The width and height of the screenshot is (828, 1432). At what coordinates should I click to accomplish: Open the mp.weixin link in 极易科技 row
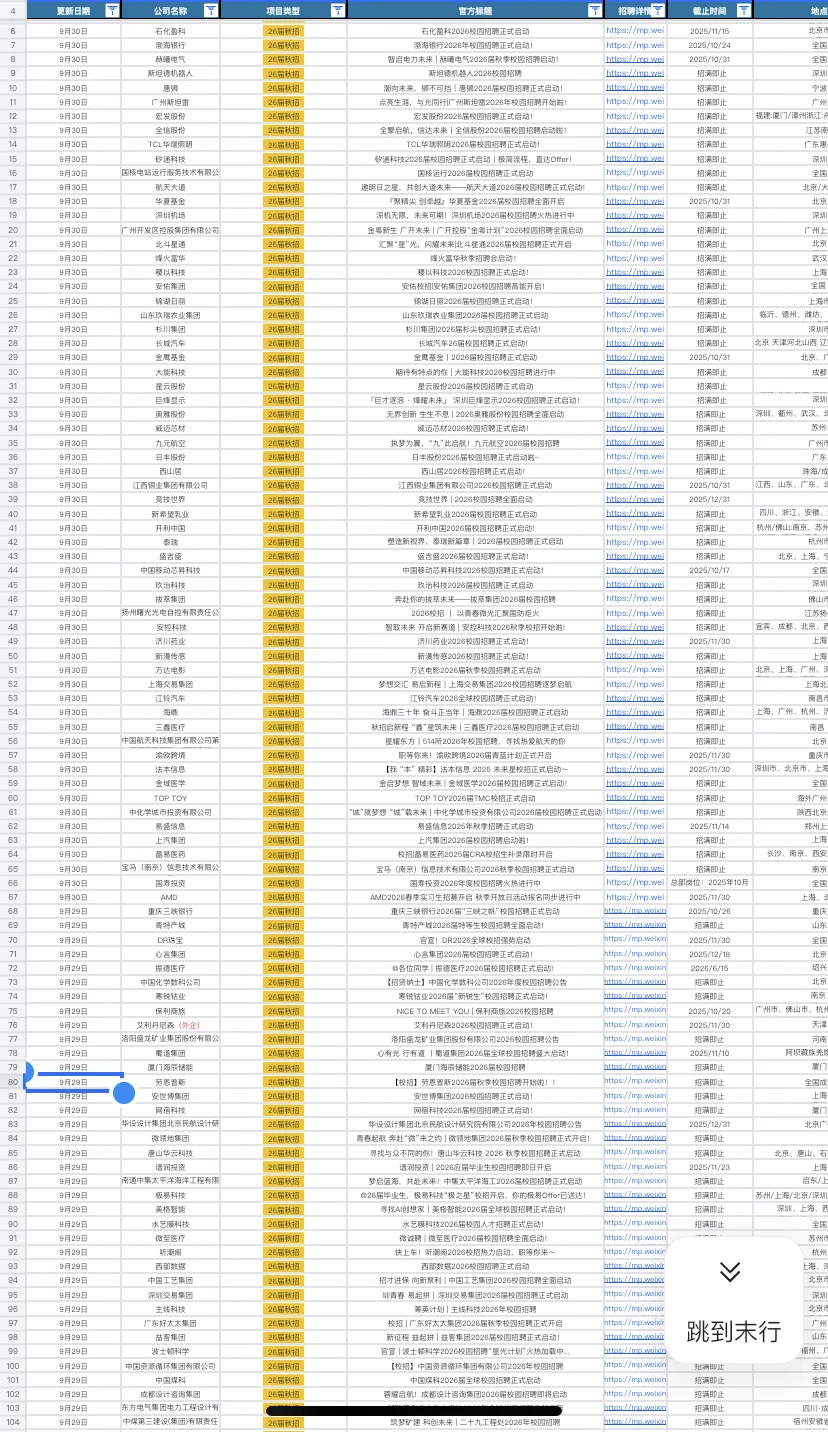635,1195
